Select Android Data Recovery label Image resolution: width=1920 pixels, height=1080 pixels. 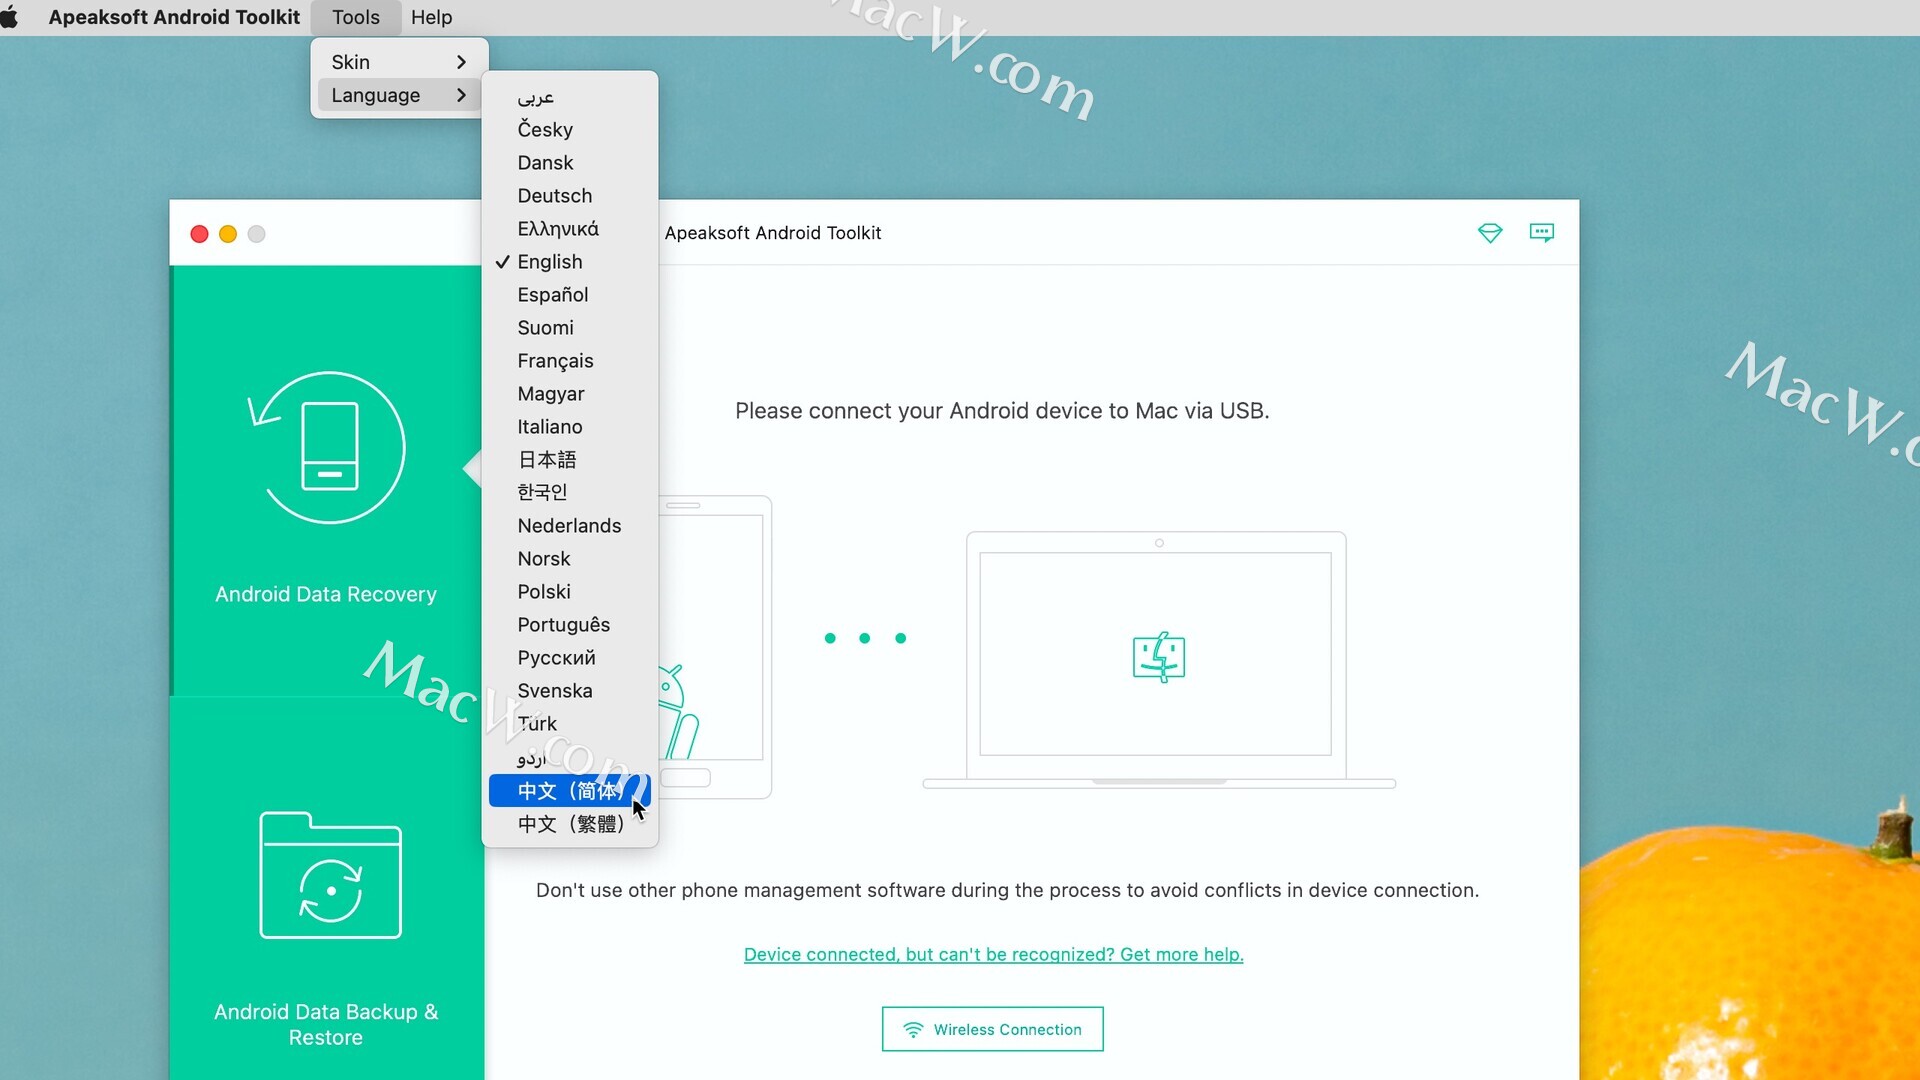click(x=326, y=594)
